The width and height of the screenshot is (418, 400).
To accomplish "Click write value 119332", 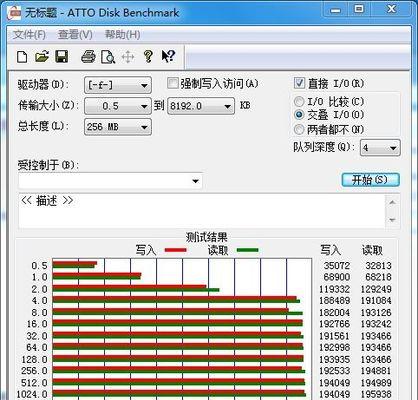I will point(335,289).
